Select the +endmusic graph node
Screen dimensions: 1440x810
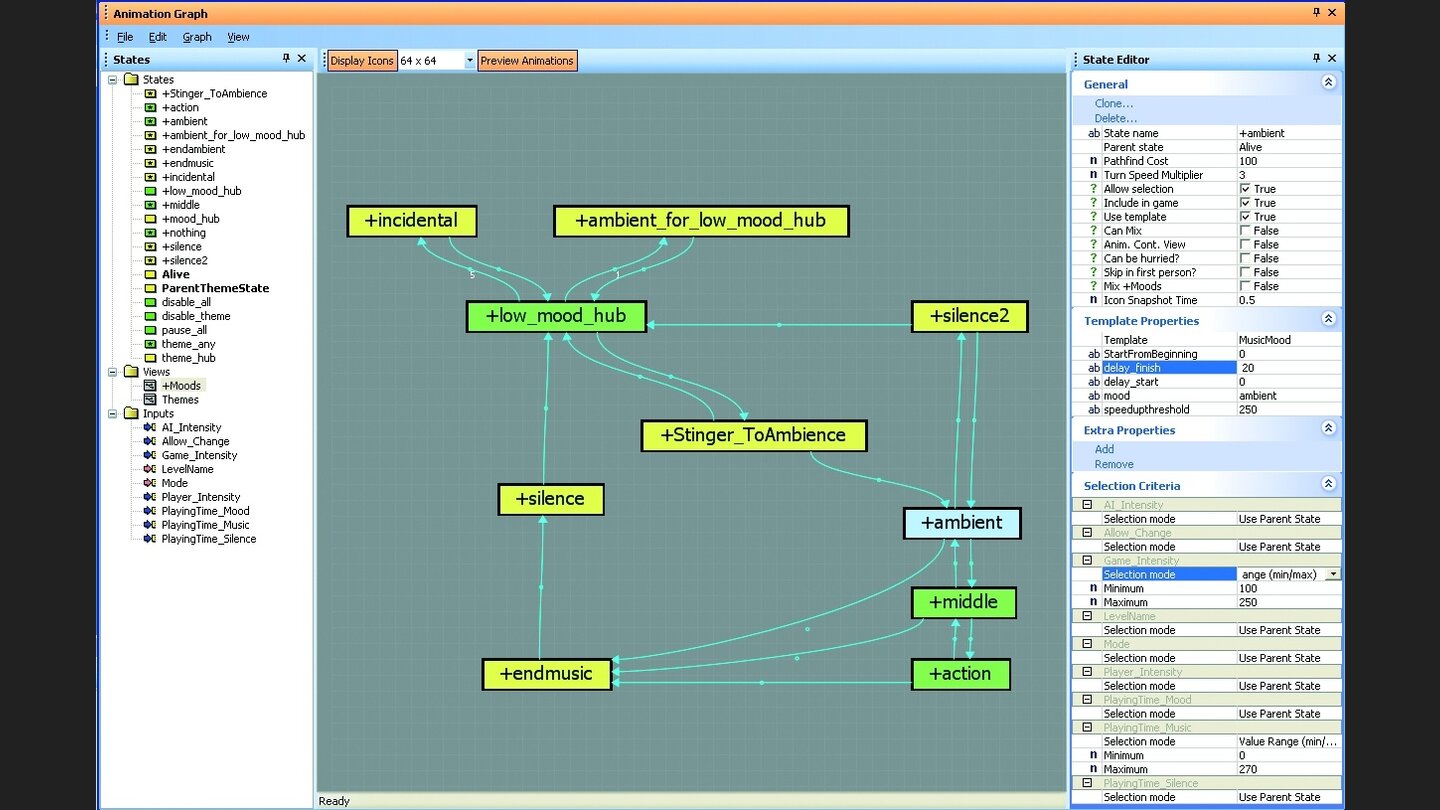547,674
